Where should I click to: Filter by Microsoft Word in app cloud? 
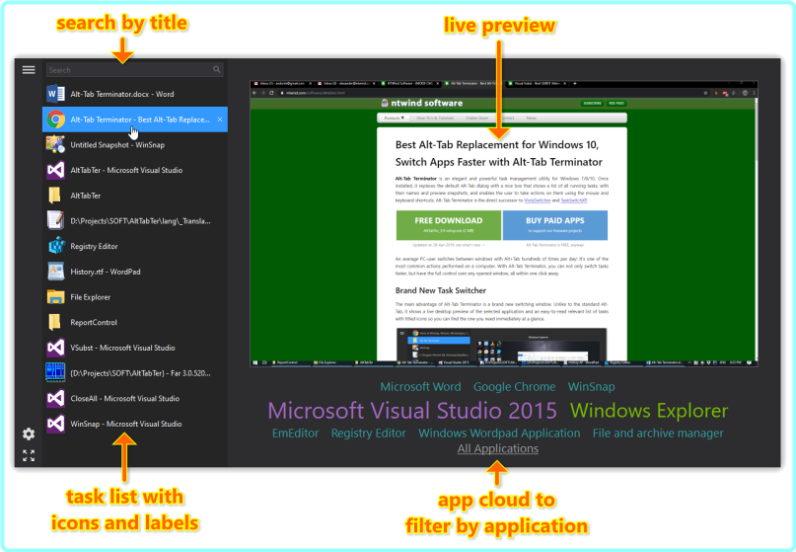[x=420, y=386]
